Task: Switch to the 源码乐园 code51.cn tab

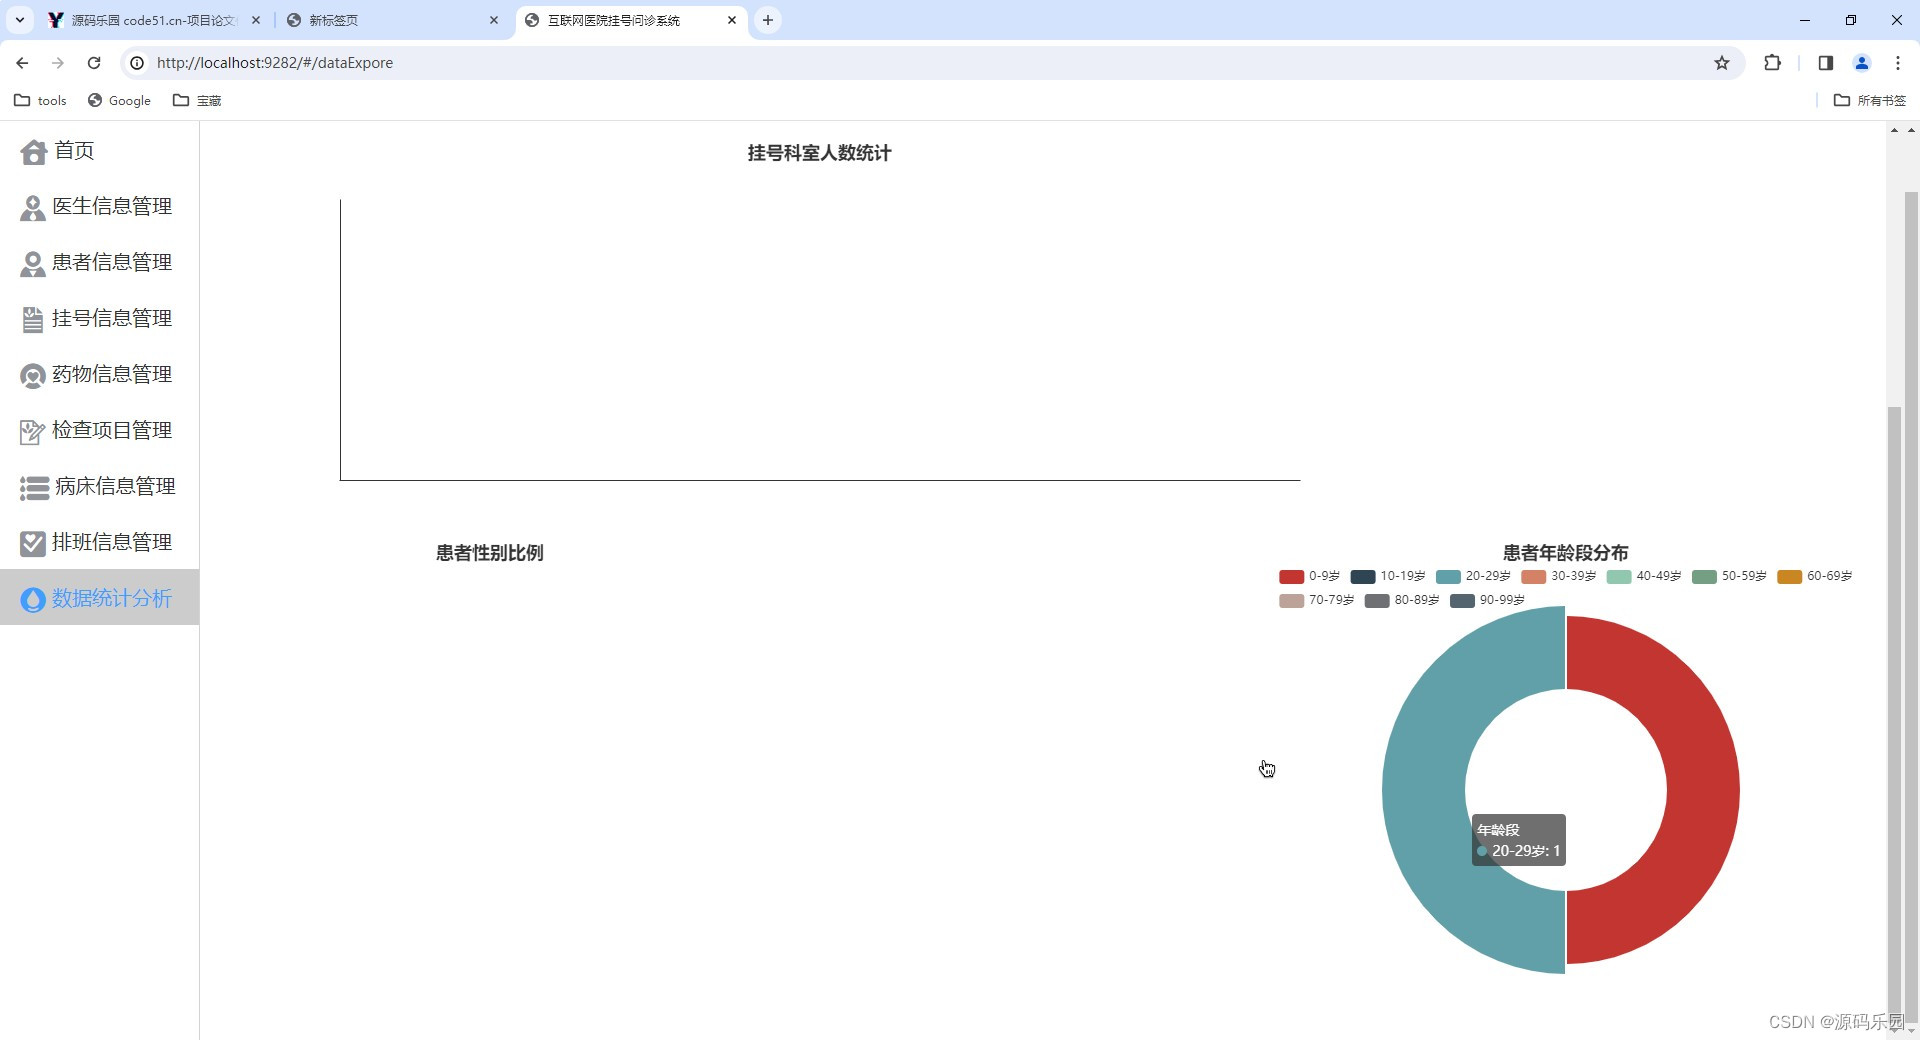Action: tap(155, 20)
